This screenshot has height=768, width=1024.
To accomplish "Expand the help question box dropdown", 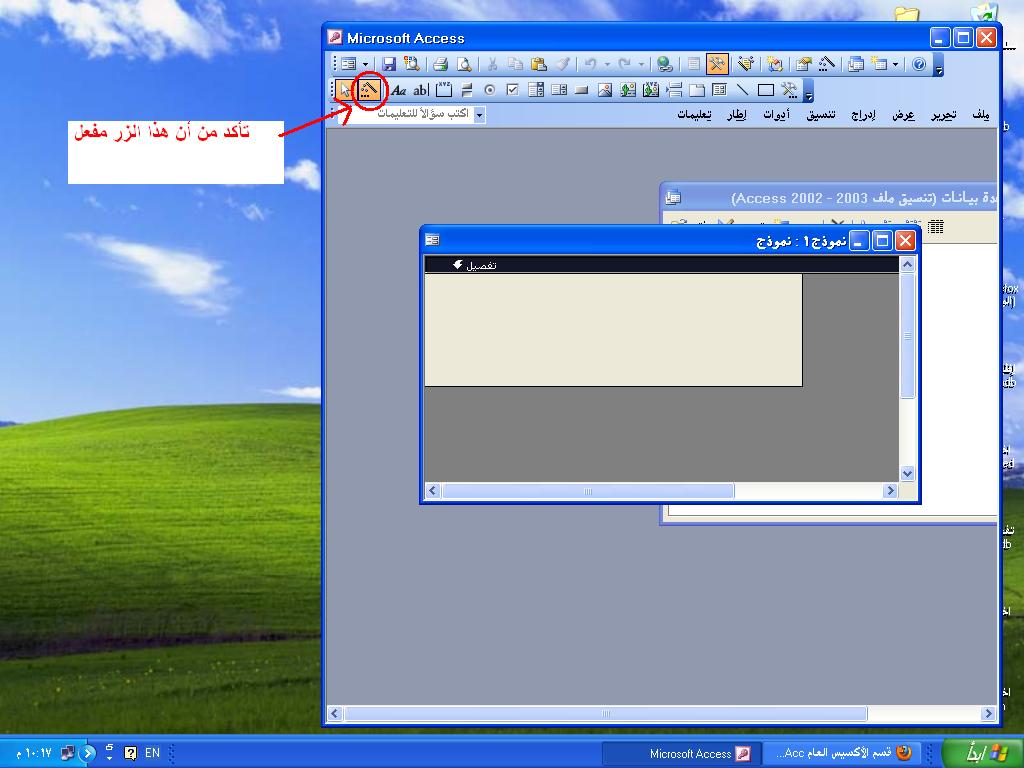I will (x=479, y=114).
